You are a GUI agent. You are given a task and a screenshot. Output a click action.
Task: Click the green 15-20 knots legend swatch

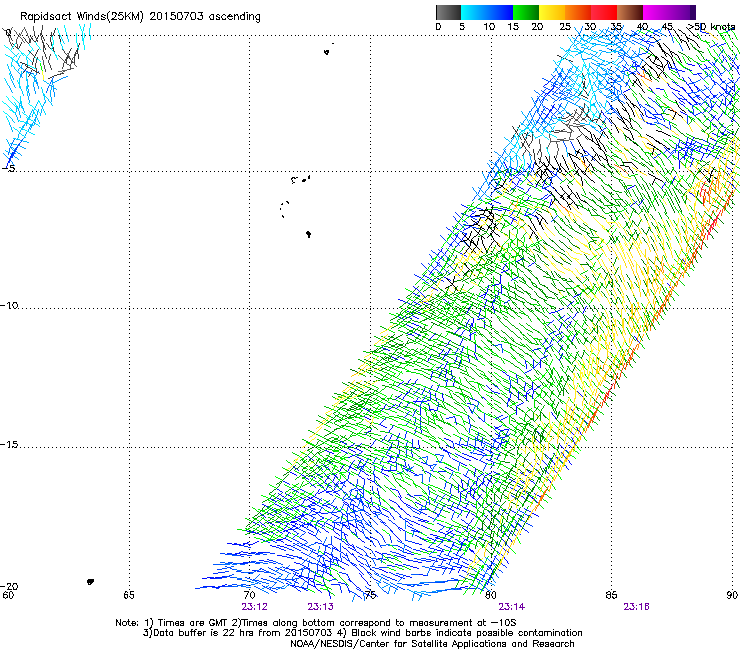[526, 12]
